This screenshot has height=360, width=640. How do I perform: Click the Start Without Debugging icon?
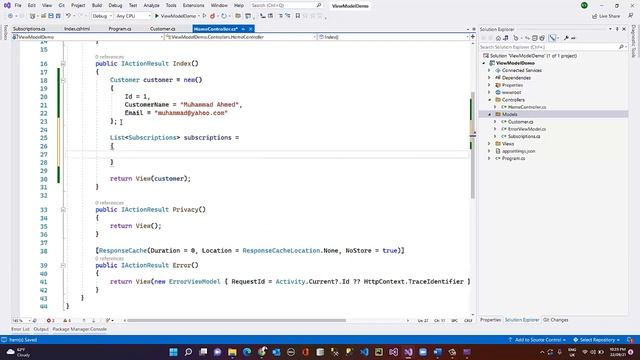[204, 16]
